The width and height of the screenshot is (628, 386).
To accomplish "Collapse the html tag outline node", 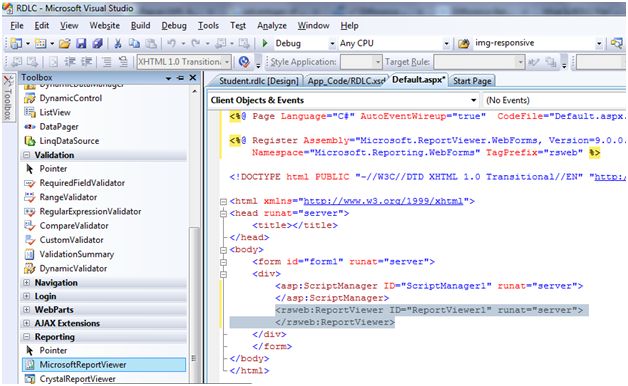I will click(223, 201).
